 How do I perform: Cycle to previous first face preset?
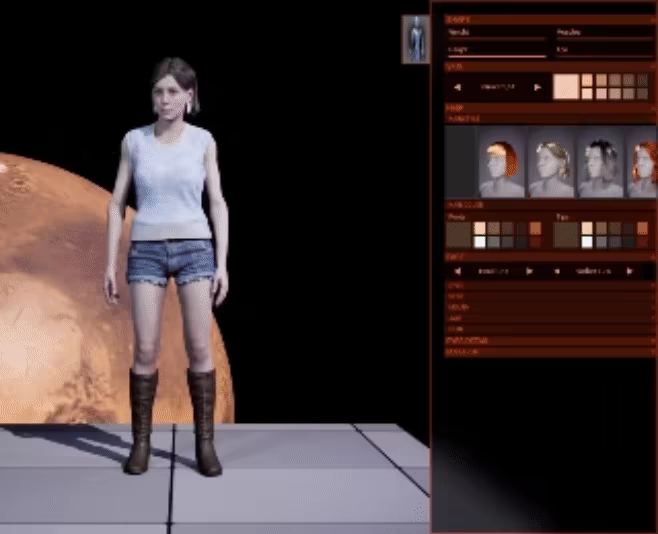tap(457, 271)
